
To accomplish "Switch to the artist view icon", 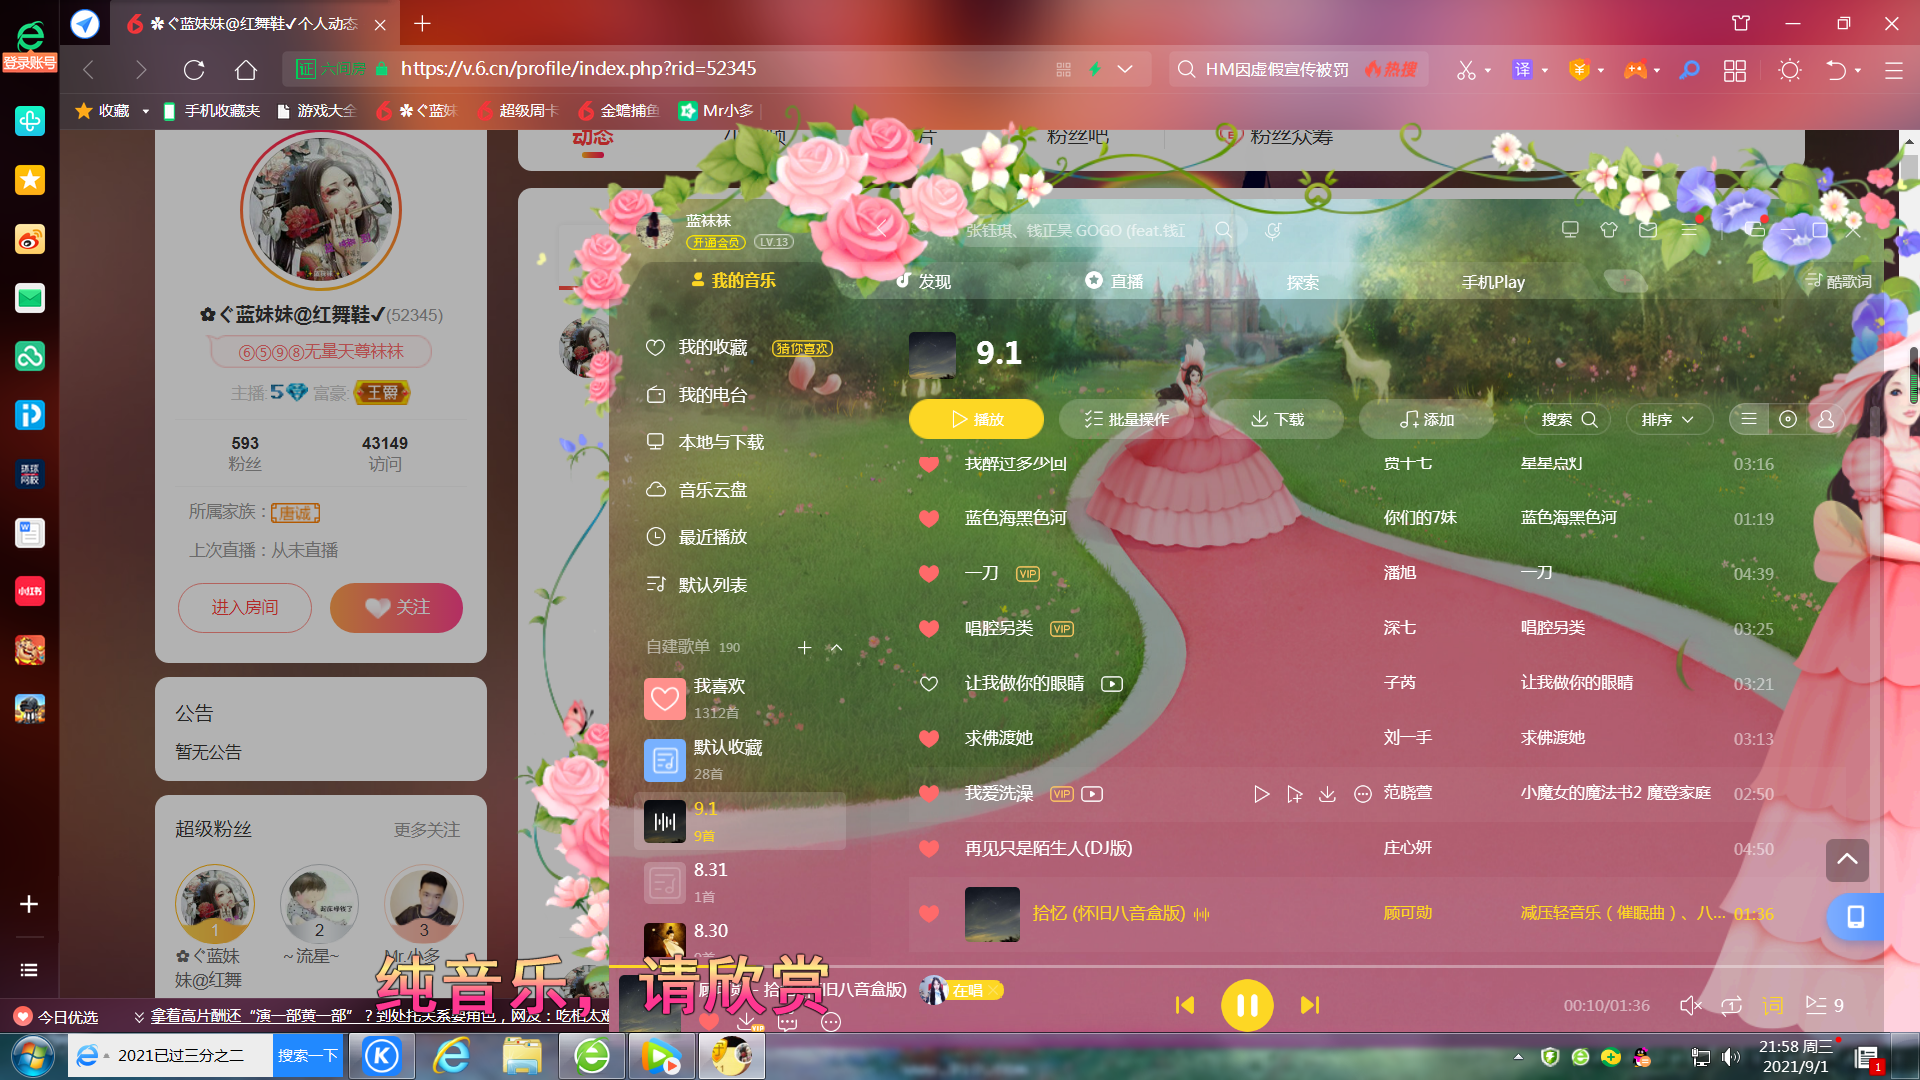I will (x=1826, y=419).
